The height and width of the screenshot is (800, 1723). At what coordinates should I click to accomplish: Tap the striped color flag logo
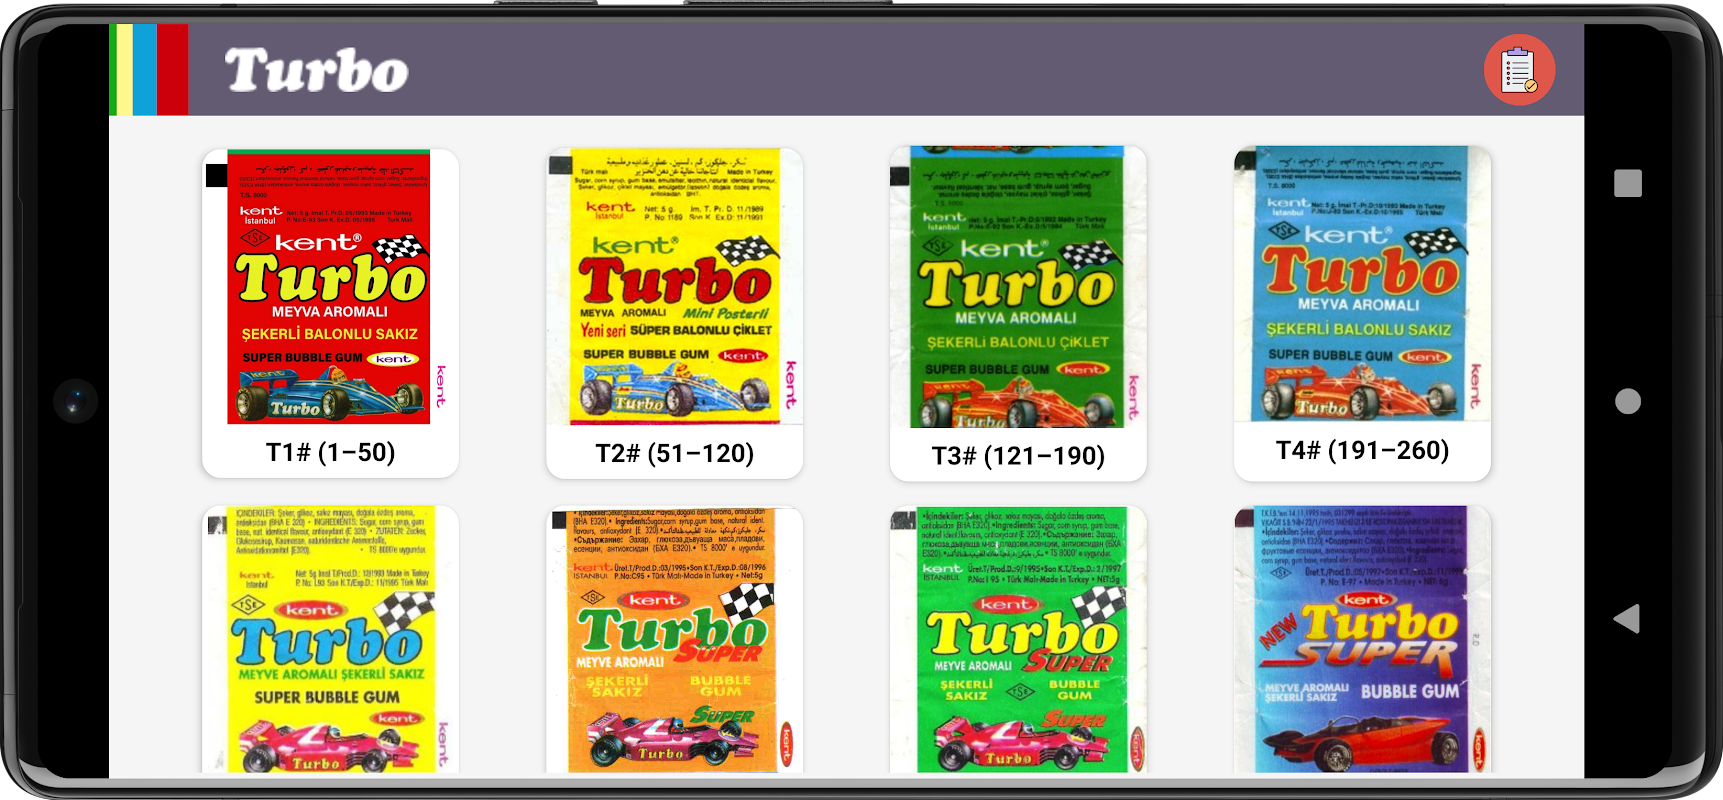pos(149,70)
